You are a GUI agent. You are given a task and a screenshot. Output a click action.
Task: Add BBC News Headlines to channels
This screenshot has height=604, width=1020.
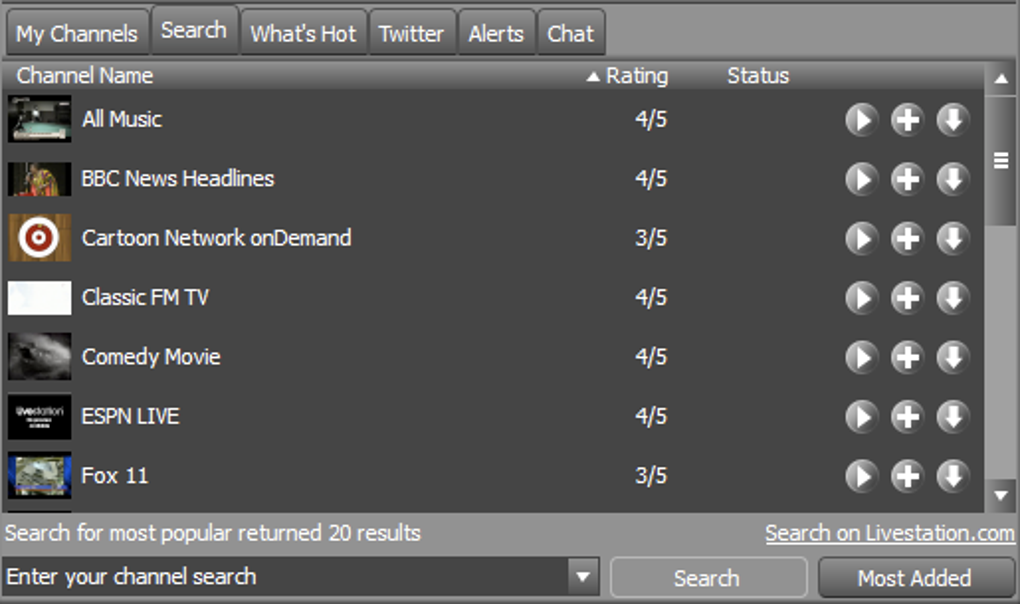[907, 179]
